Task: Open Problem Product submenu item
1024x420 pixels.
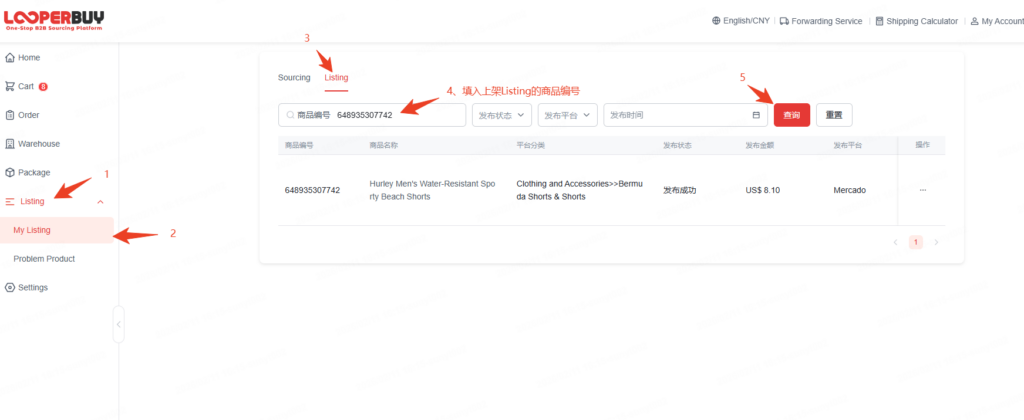Action: (x=44, y=259)
